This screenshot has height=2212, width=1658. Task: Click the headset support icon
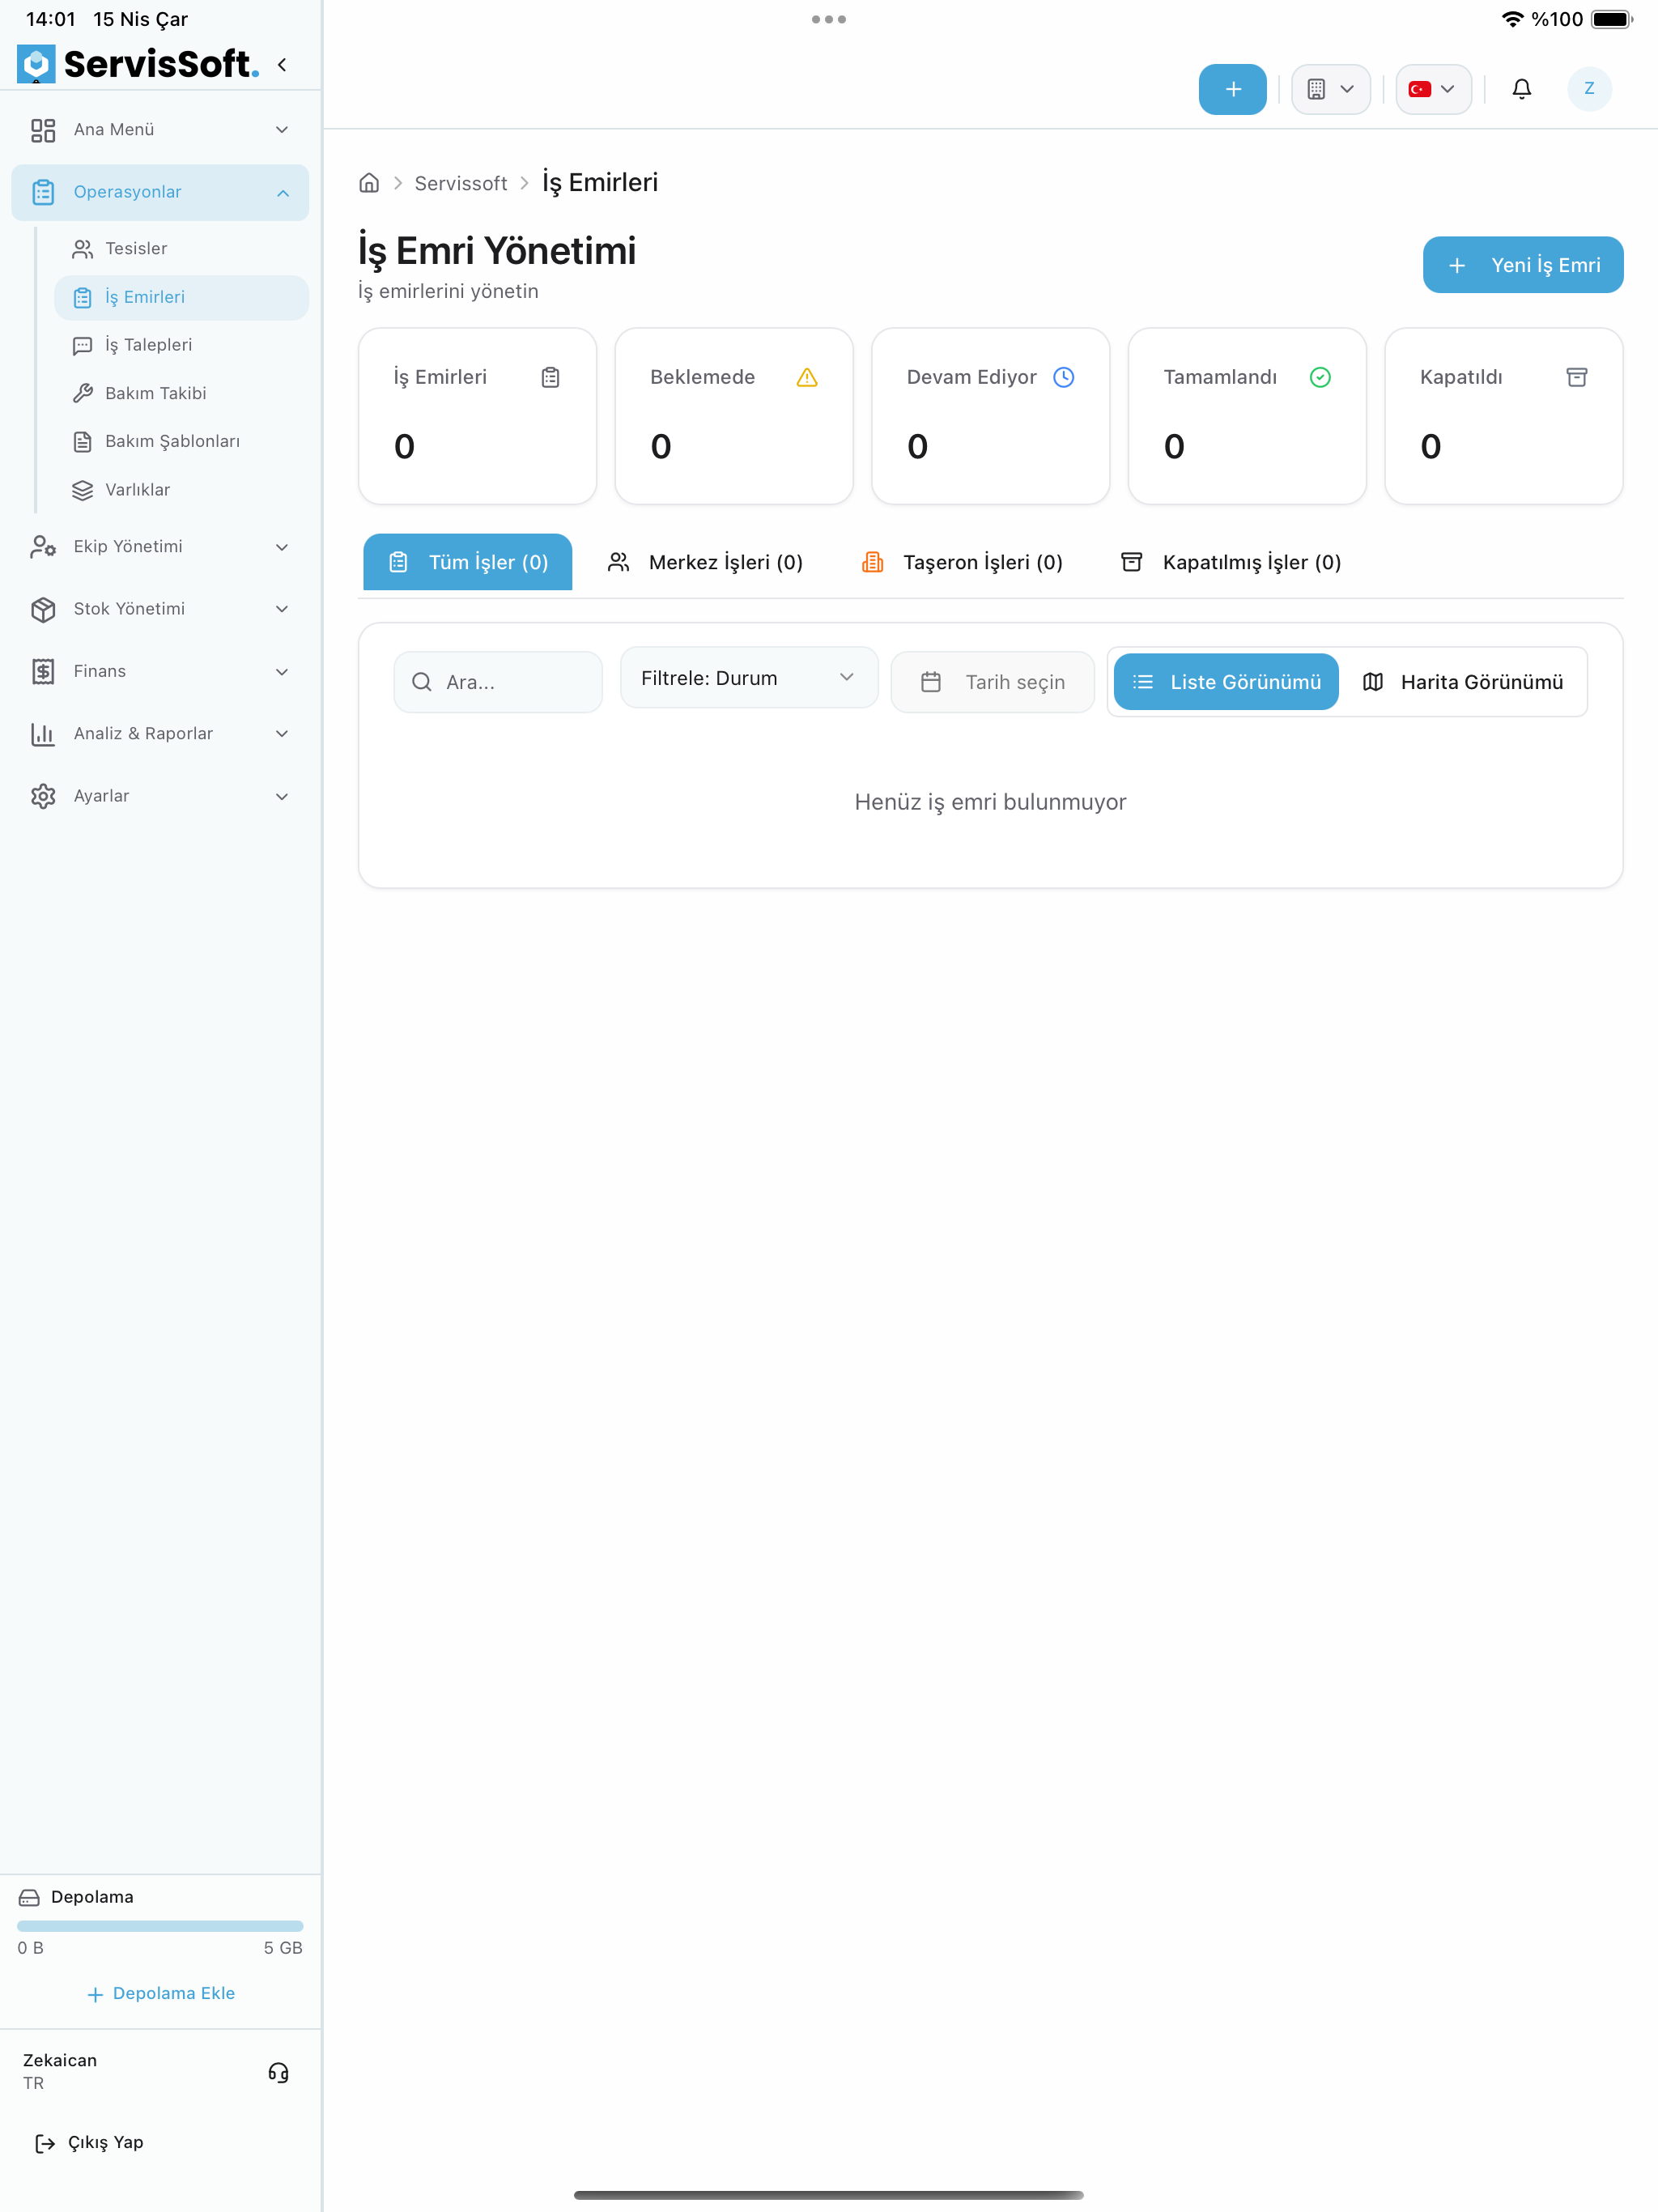pos(278,2072)
